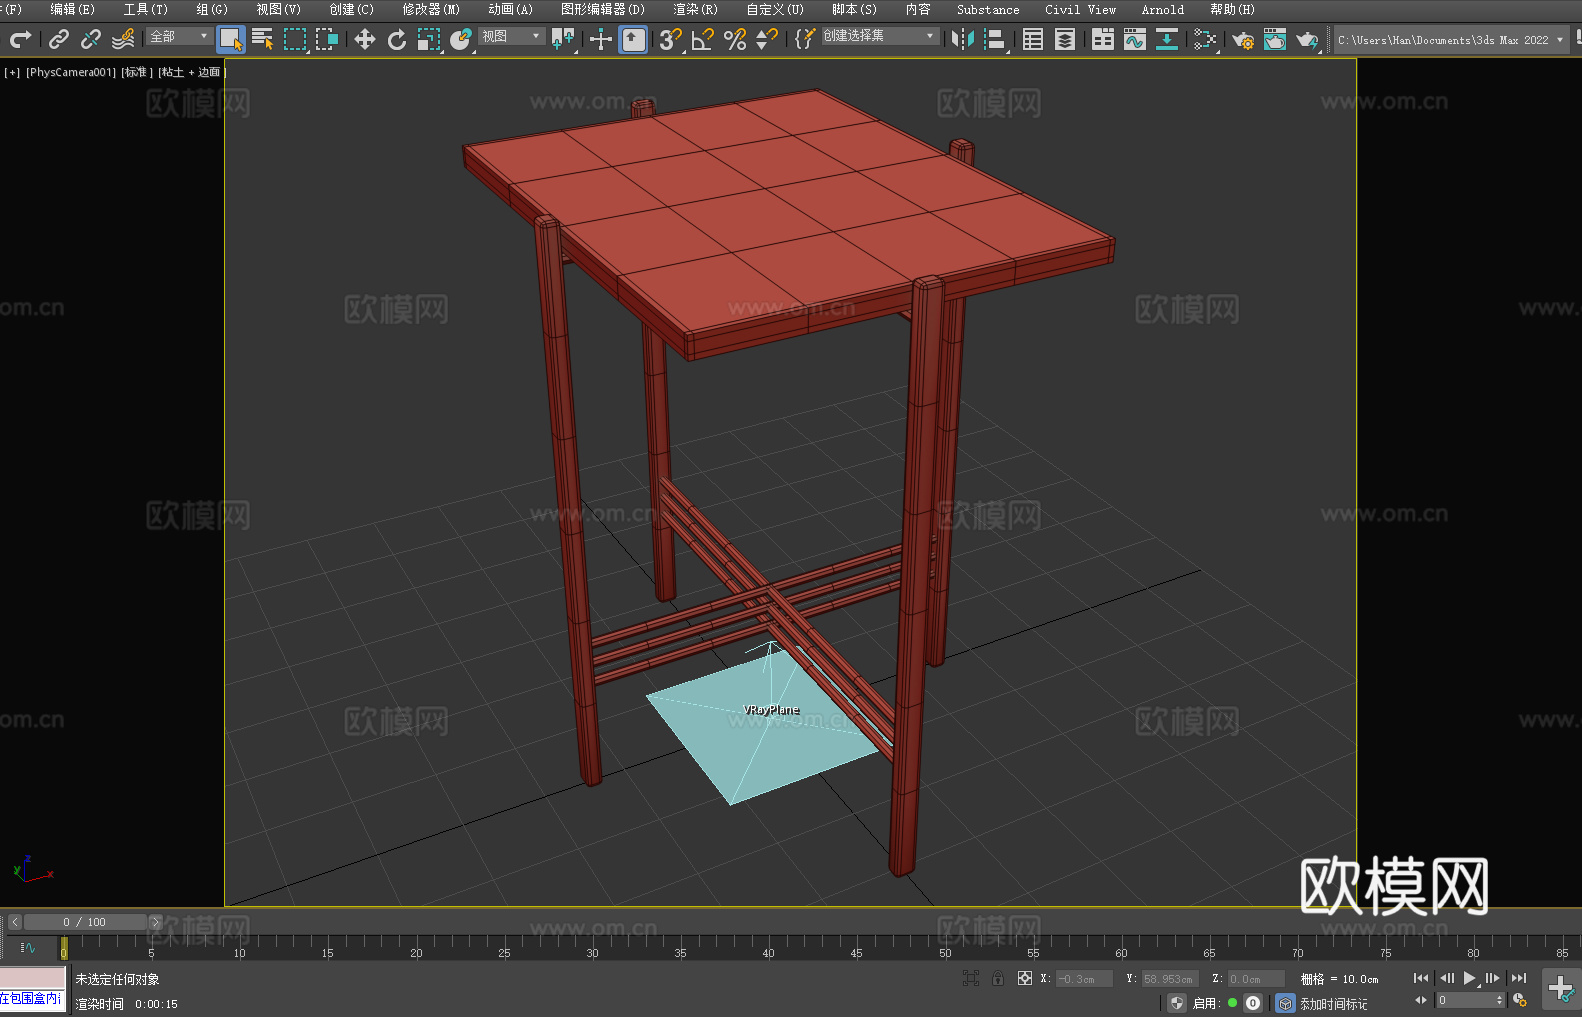Click 添加时间标记 add time tag
The image size is (1582, 1017).
click(x=1333, y=1004)
